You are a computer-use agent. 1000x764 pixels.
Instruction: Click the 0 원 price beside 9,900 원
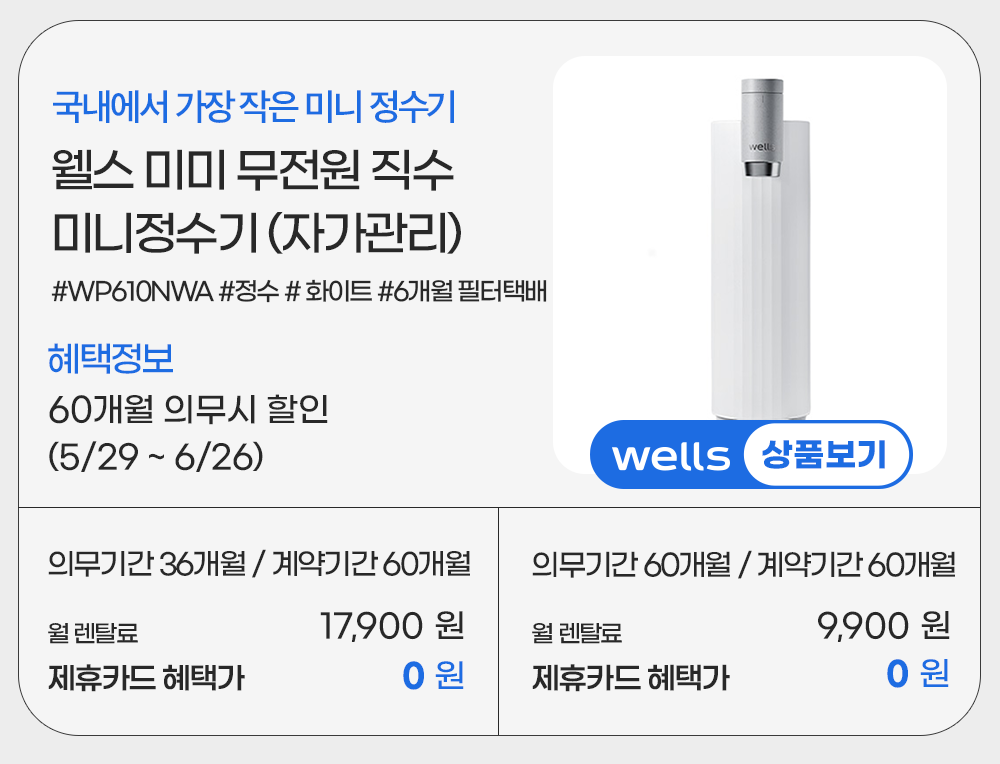point(917,676)
